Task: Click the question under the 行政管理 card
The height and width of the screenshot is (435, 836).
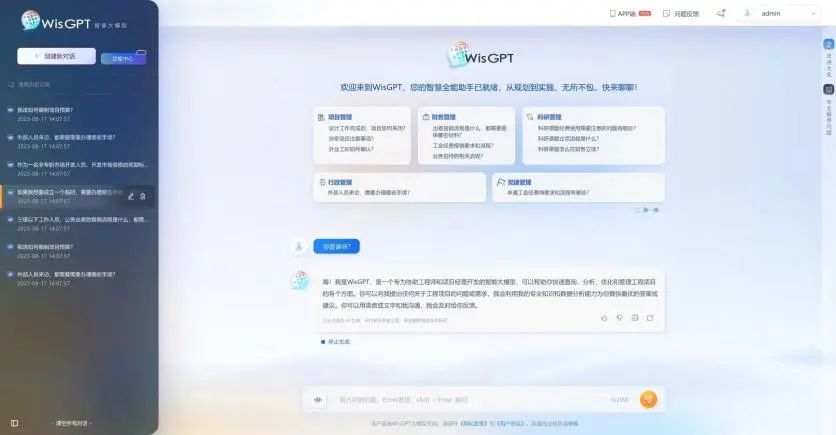Action: pos(369,192)
